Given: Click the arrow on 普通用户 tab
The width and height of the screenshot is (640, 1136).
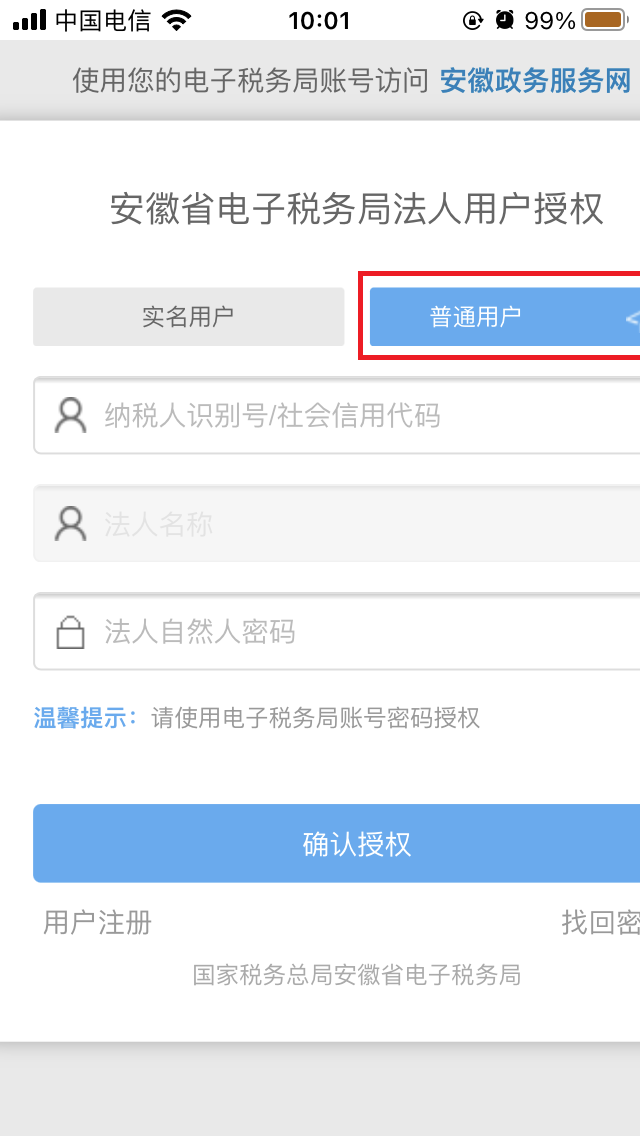Looking at the screenshot, I should point(632,317).
